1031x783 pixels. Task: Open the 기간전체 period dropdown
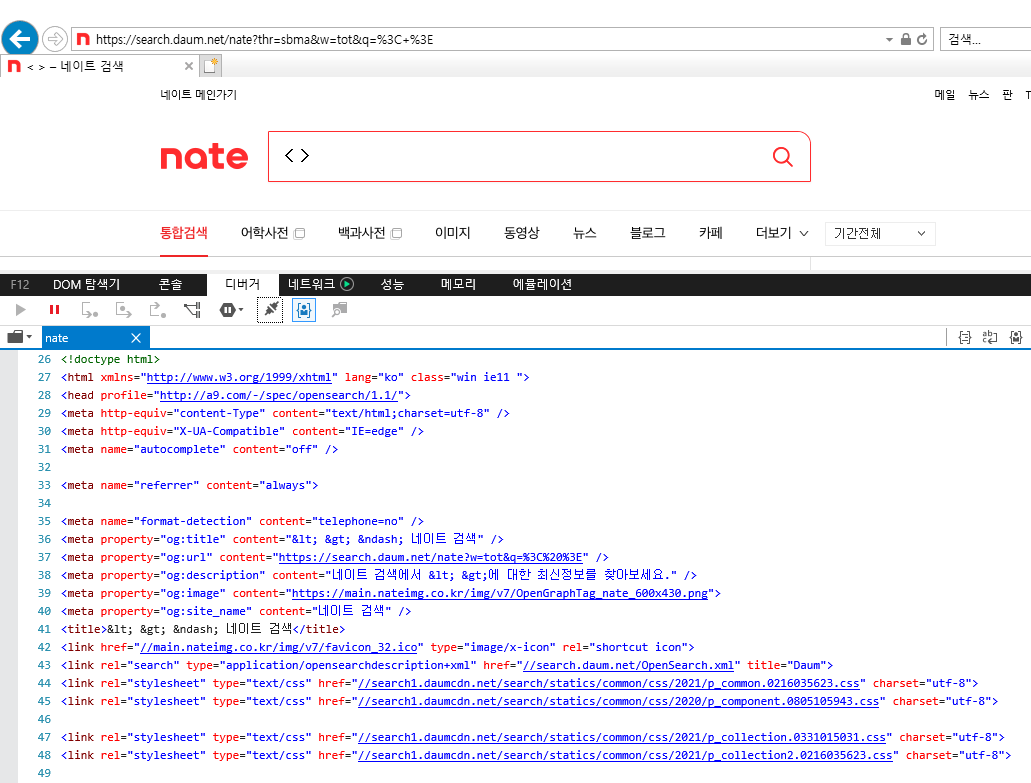880,233
